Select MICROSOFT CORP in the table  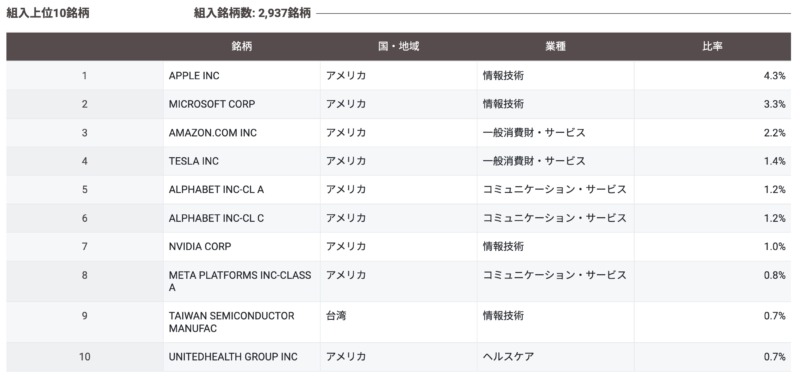(x=212, y=104)
